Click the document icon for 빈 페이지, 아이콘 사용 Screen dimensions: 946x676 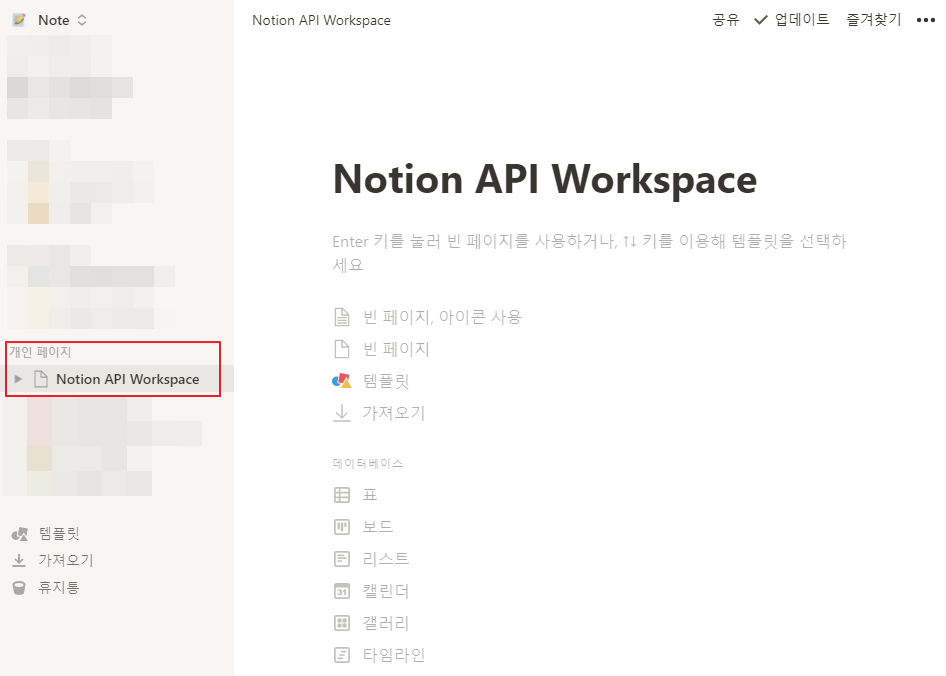pyautogui.click(x=342, y=317)
